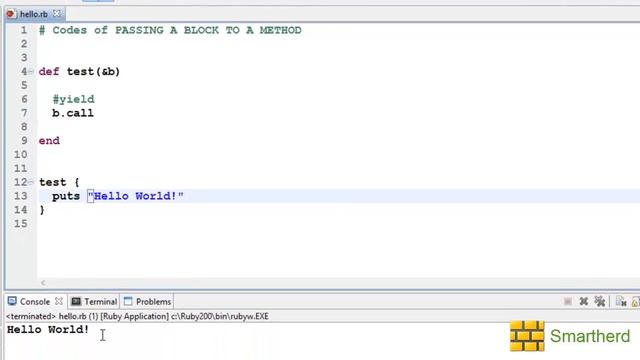Viewport: 640px width, 360px height.
Task: Click the horizontal scrollbar left arrow in editor
Action: coord(43,282)
